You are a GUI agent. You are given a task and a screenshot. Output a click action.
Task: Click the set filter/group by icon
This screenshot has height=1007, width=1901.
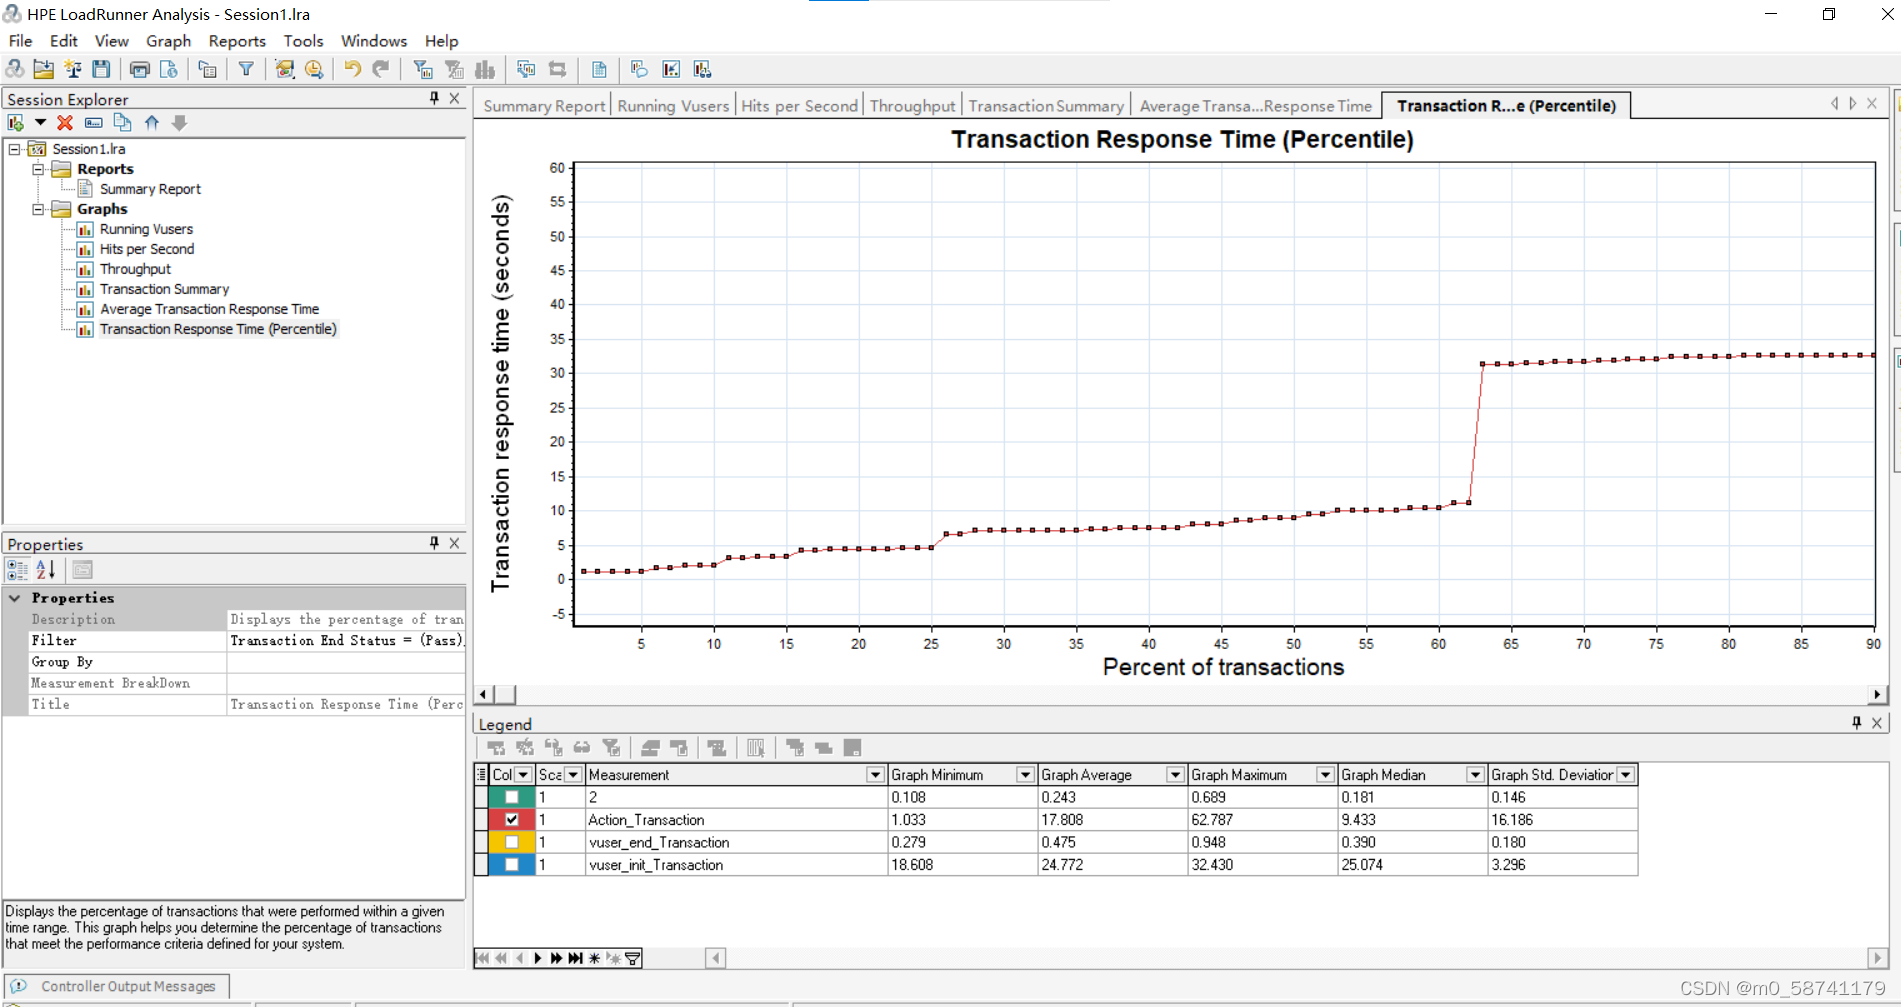pyautogui.click(x=423, y=69)
